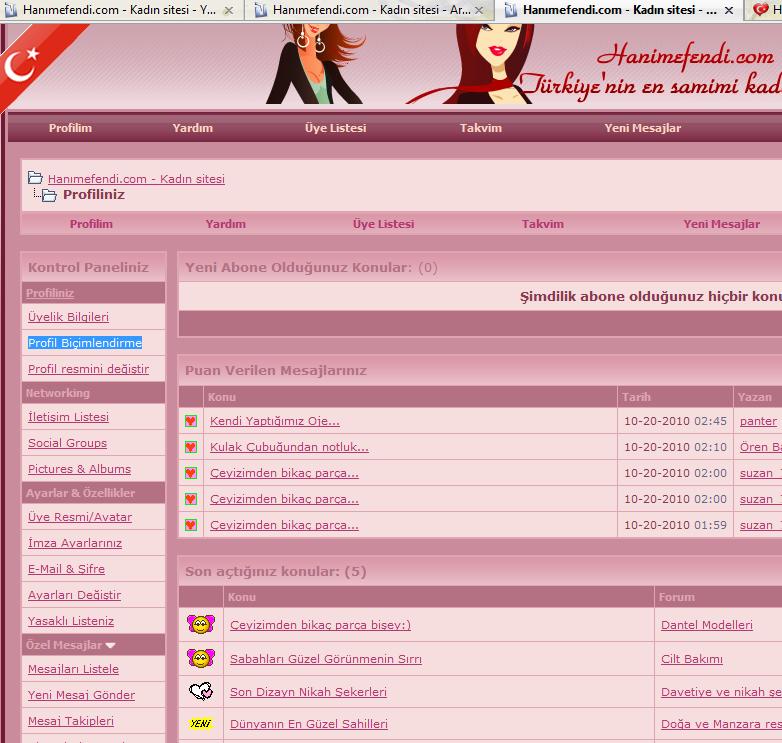
Task: Click heart icon next to Kendi Yaptığımız Oje
Action: coord(191,421)
